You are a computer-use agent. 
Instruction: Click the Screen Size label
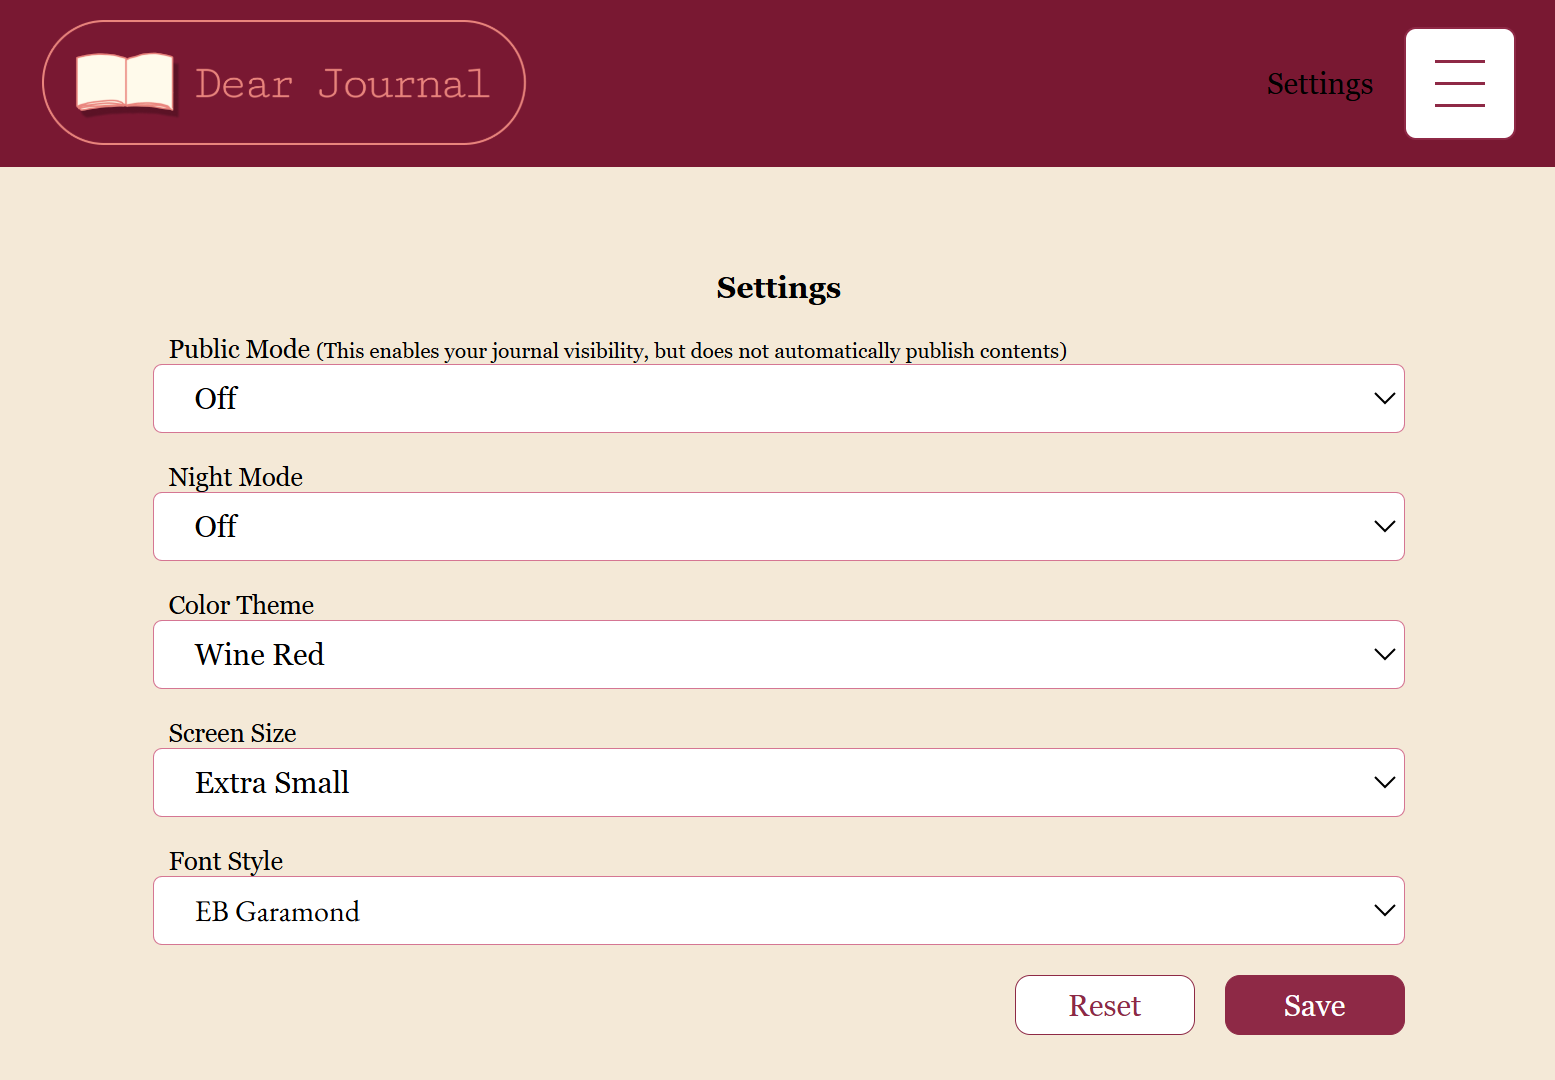(x=233, y=733)
